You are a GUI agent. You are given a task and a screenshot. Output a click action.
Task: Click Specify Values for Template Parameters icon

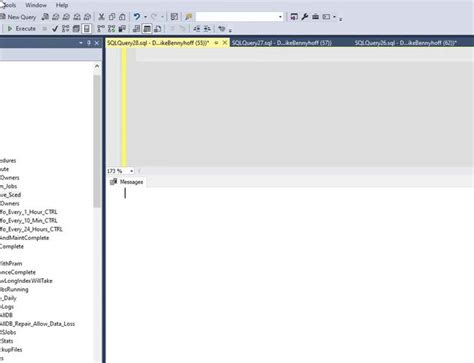[x=222, y=29]
